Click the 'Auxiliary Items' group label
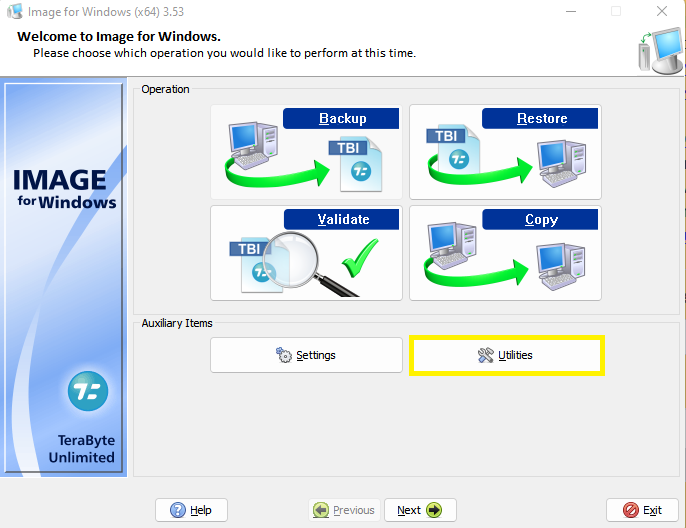686x528 pixels. pos(177,323)
